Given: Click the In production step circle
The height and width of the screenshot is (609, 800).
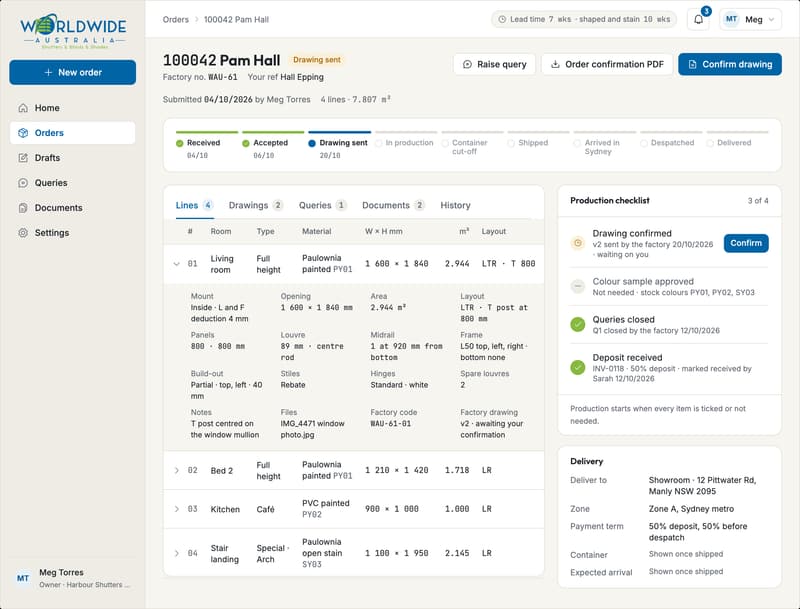Looking at the screenshot, I should 379,143.
